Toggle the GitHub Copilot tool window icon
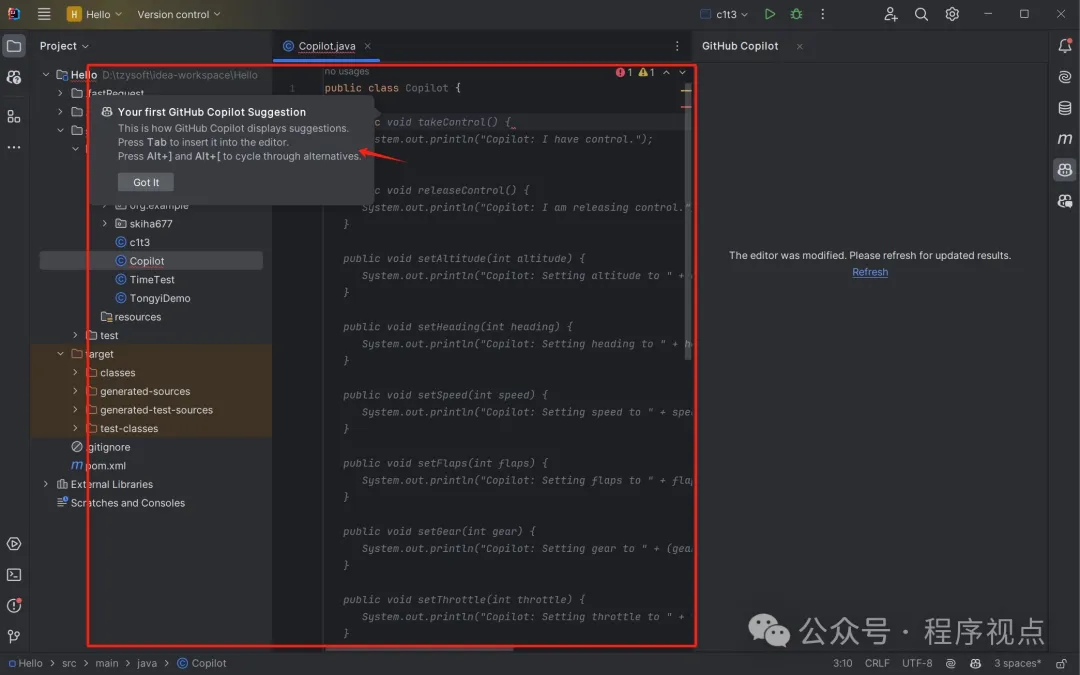The image size is (1080, 675). 1065,169
